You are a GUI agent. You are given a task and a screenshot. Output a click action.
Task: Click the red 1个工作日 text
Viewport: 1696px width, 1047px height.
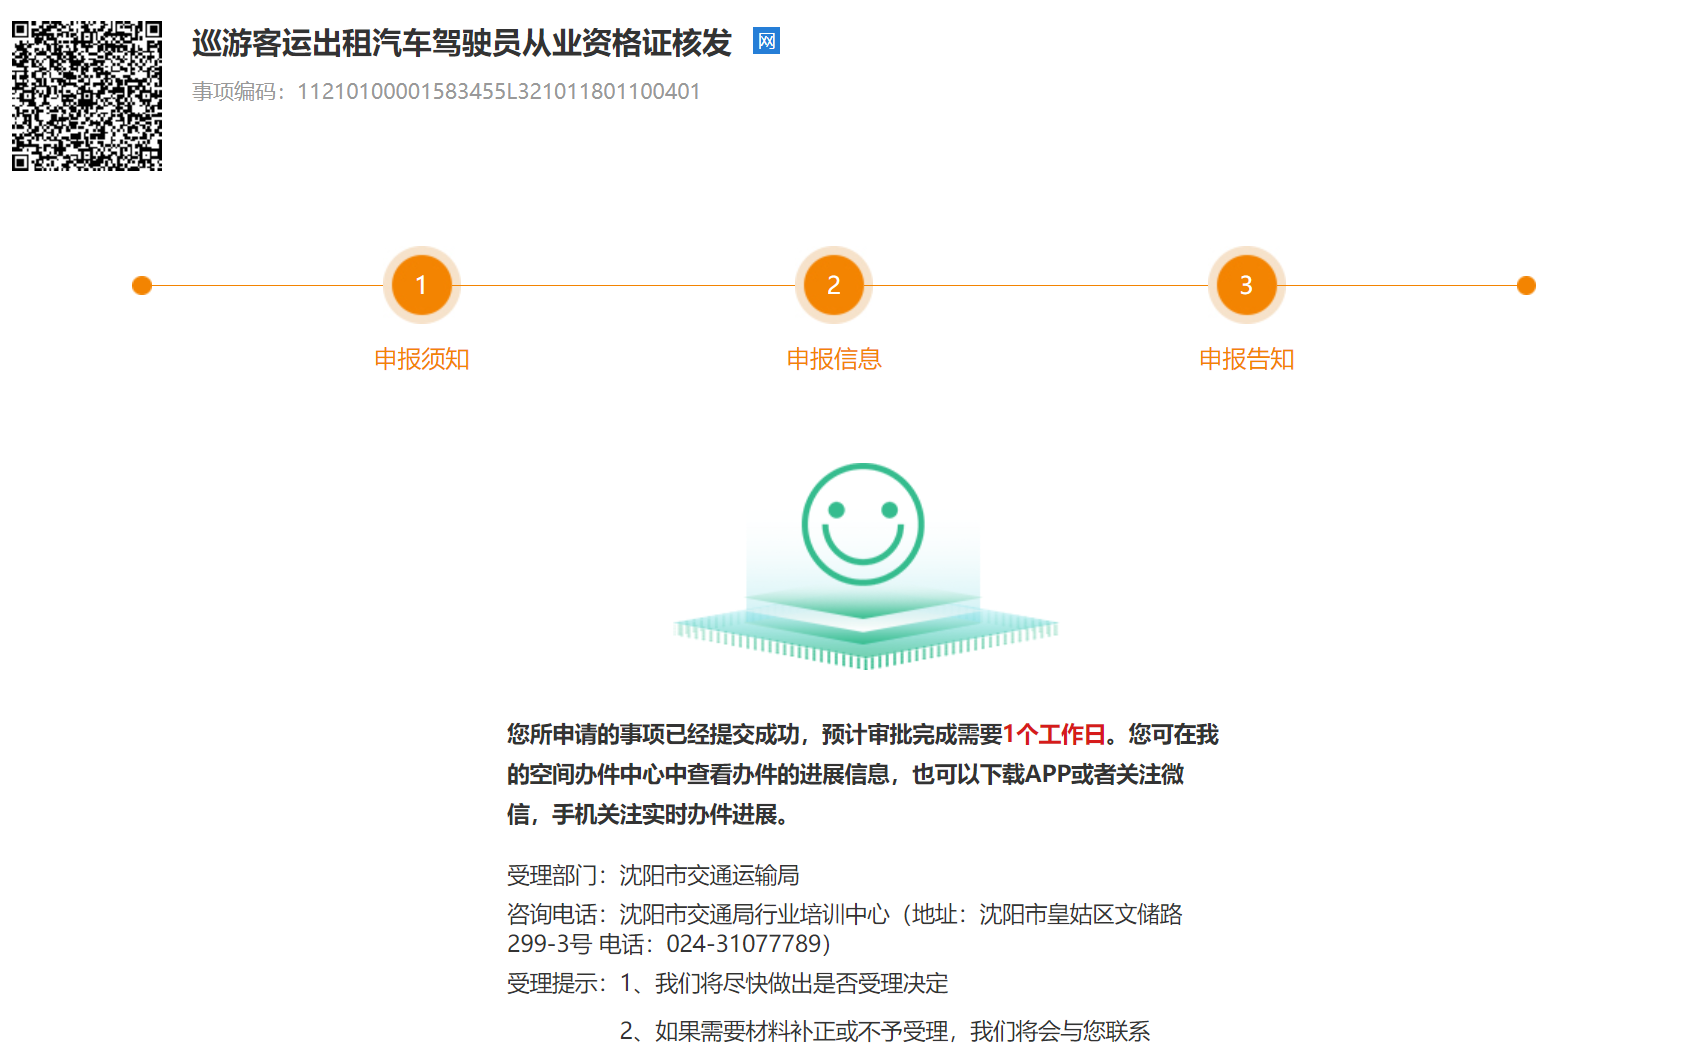tap(1053, 735)
